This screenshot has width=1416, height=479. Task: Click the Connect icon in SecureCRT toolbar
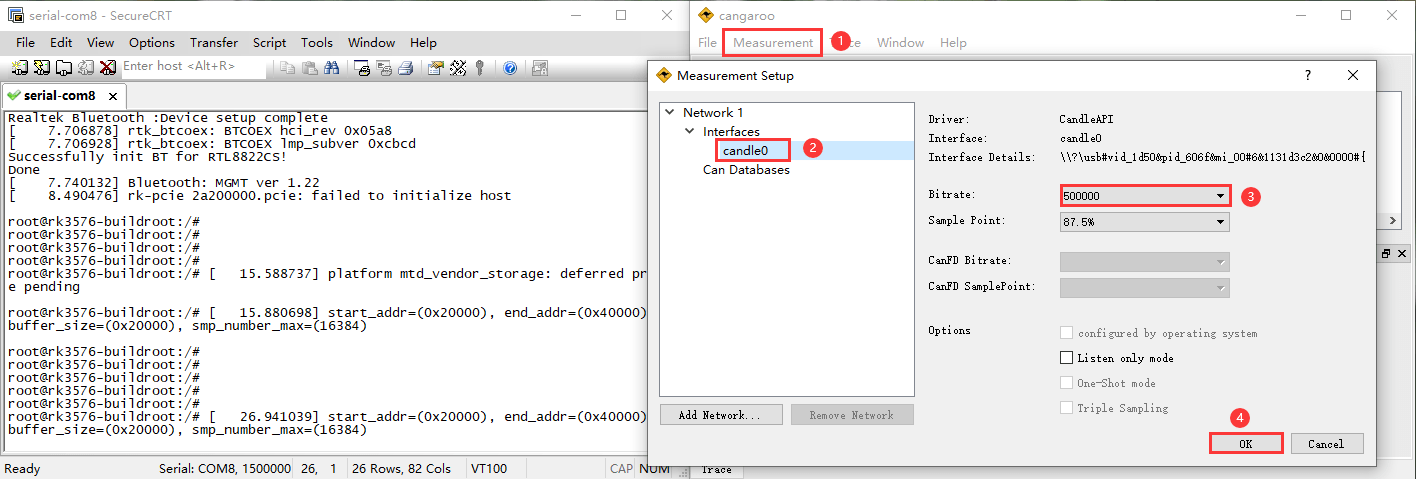click(18, 68)
